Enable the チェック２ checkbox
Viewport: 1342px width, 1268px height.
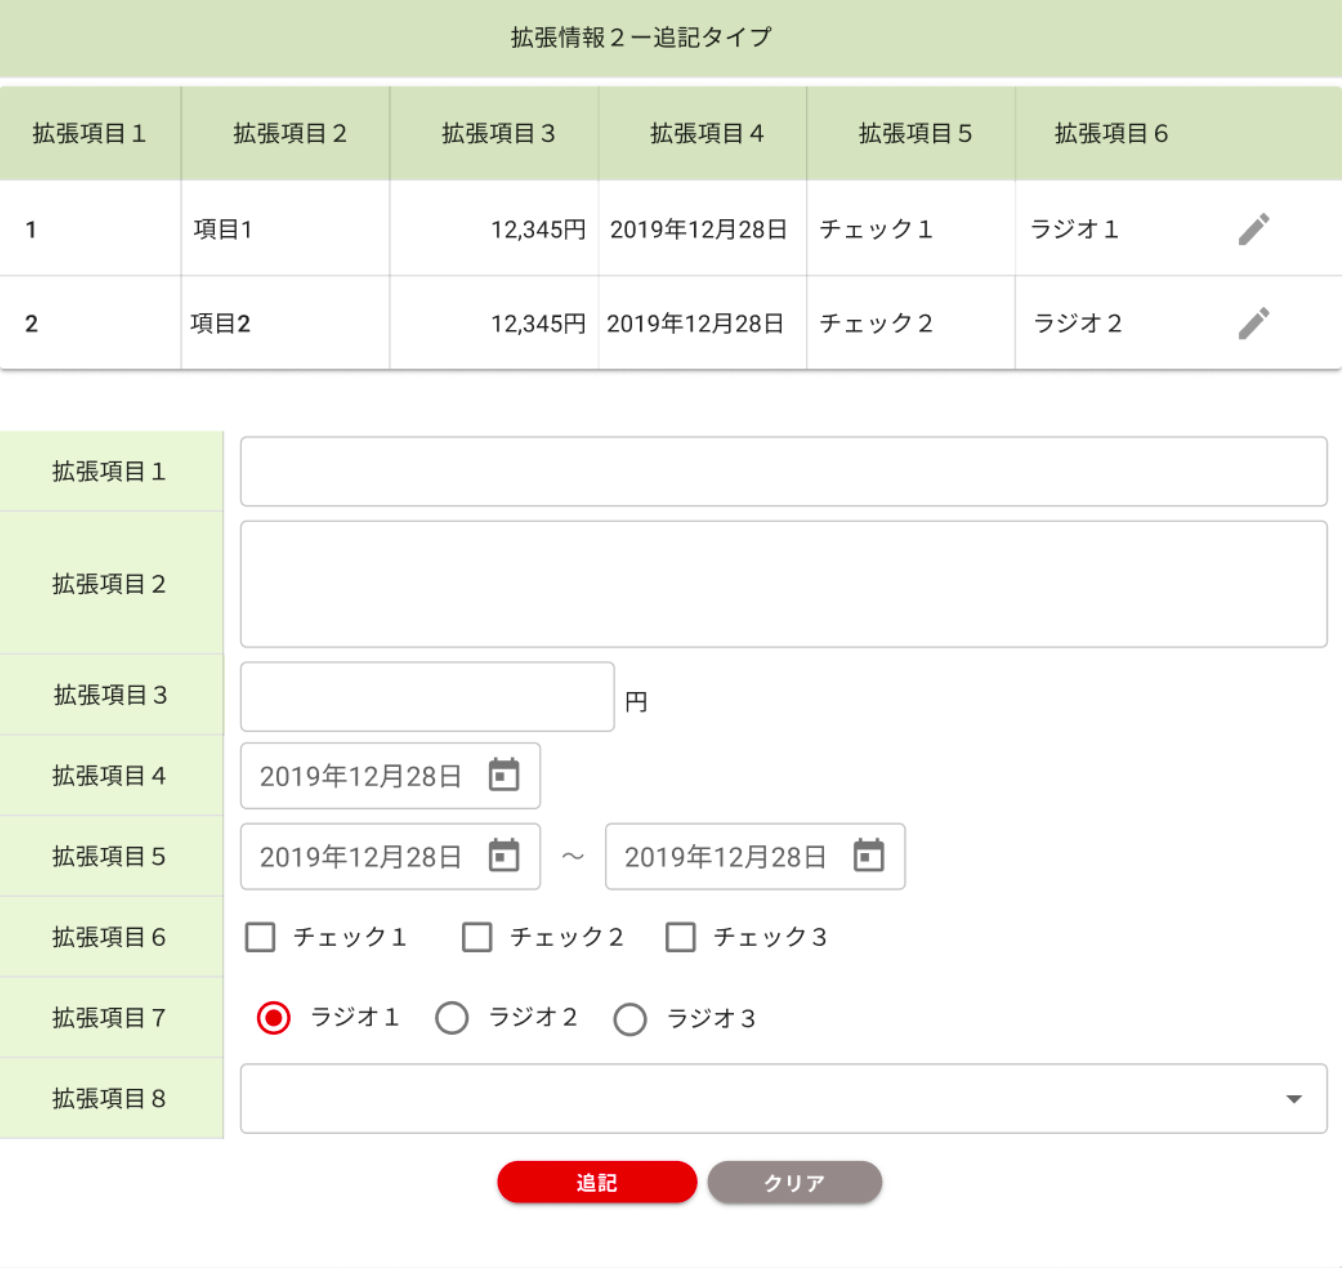(x=477, y=937)
